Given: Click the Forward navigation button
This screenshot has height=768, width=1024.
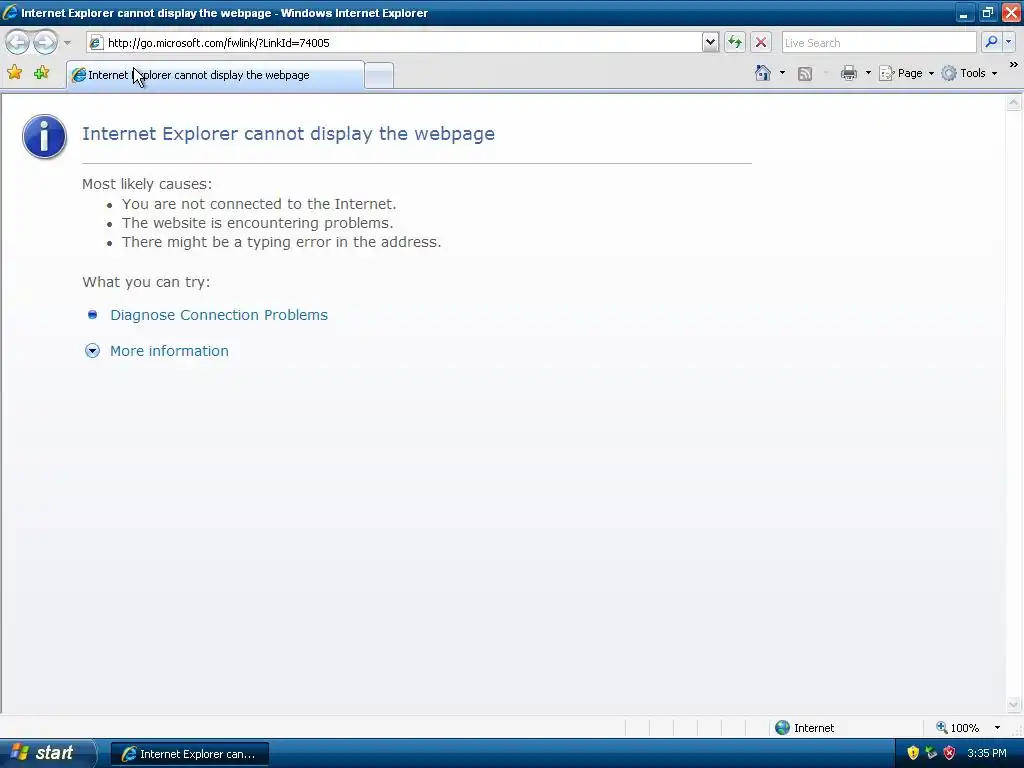Looking at the screenshot, I should 45,43.
